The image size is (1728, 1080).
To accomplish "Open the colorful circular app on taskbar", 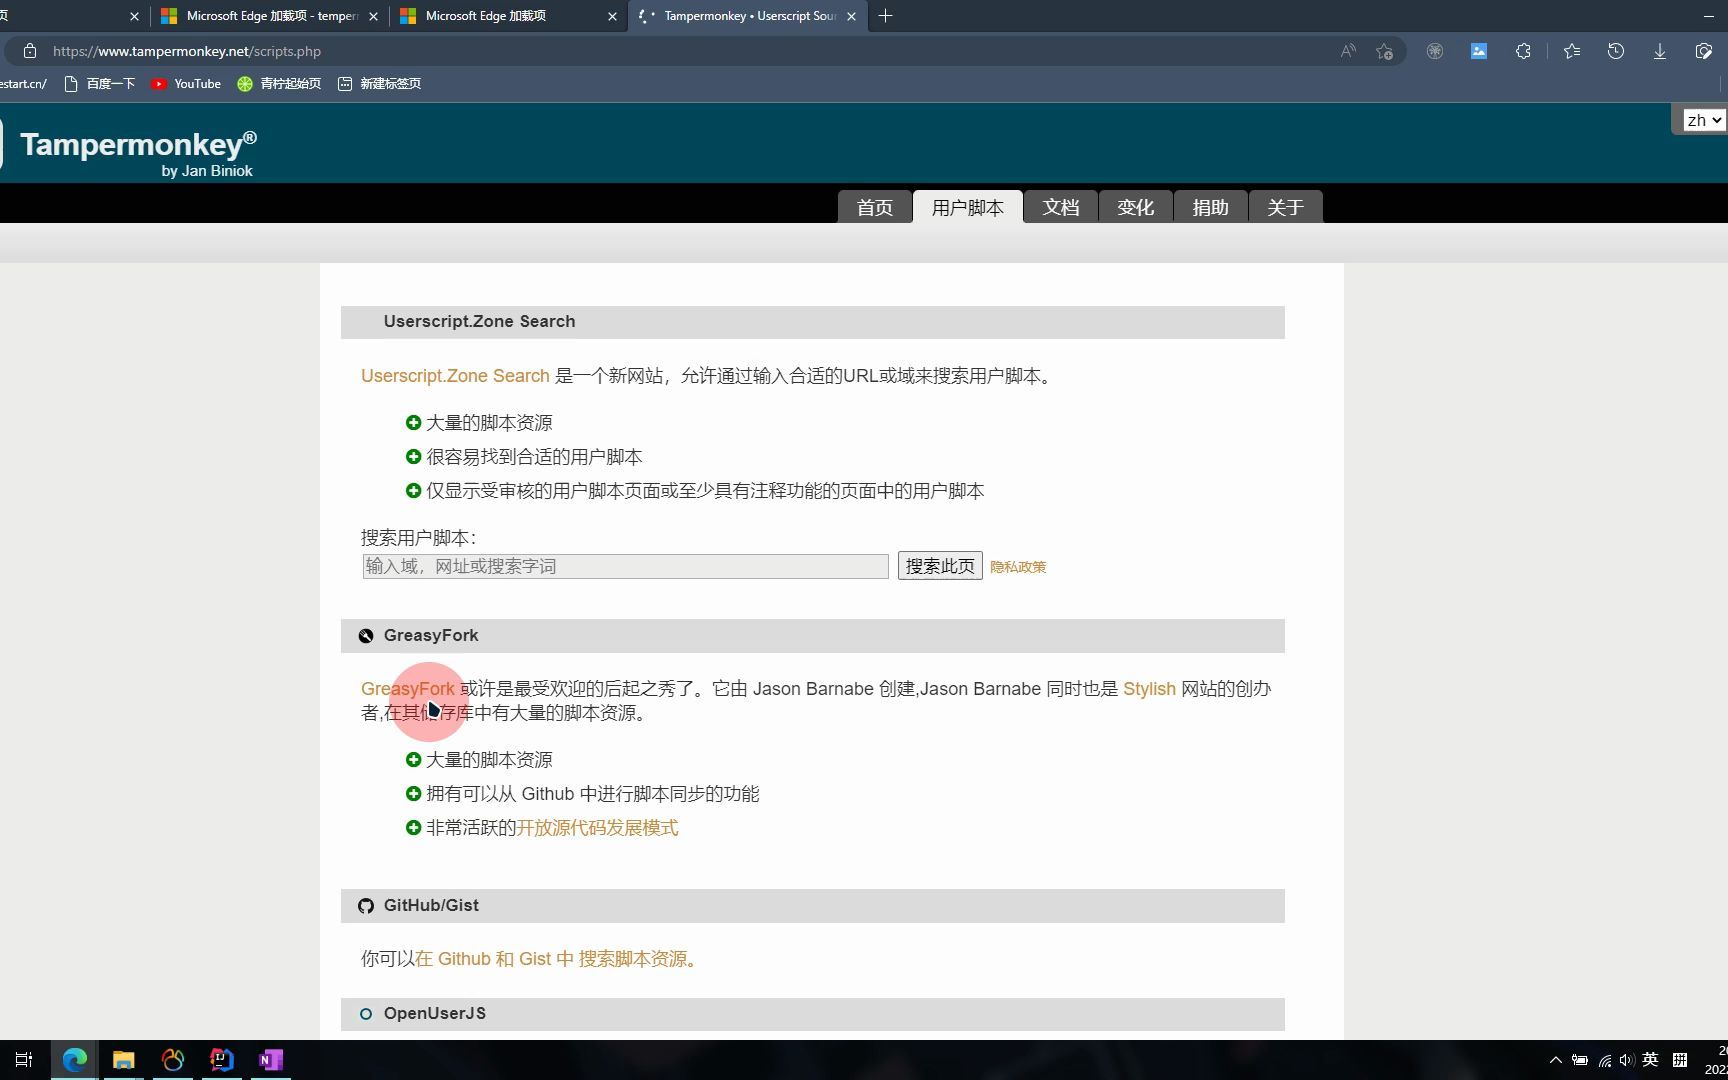I will coord(173,1059).
